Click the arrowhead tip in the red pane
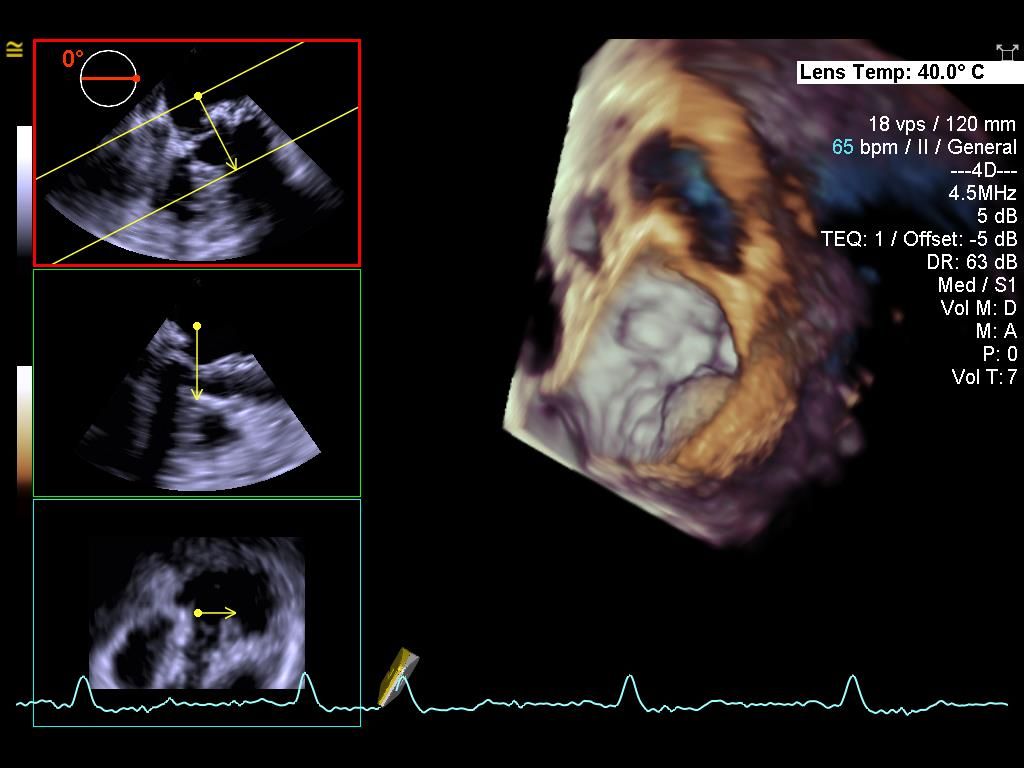 click(235, 169)
